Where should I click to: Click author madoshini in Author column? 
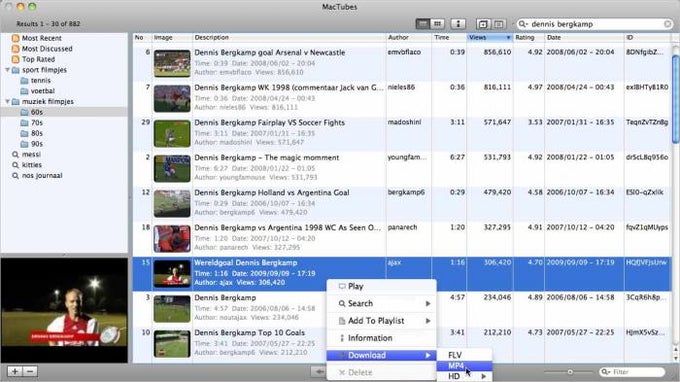404,122
